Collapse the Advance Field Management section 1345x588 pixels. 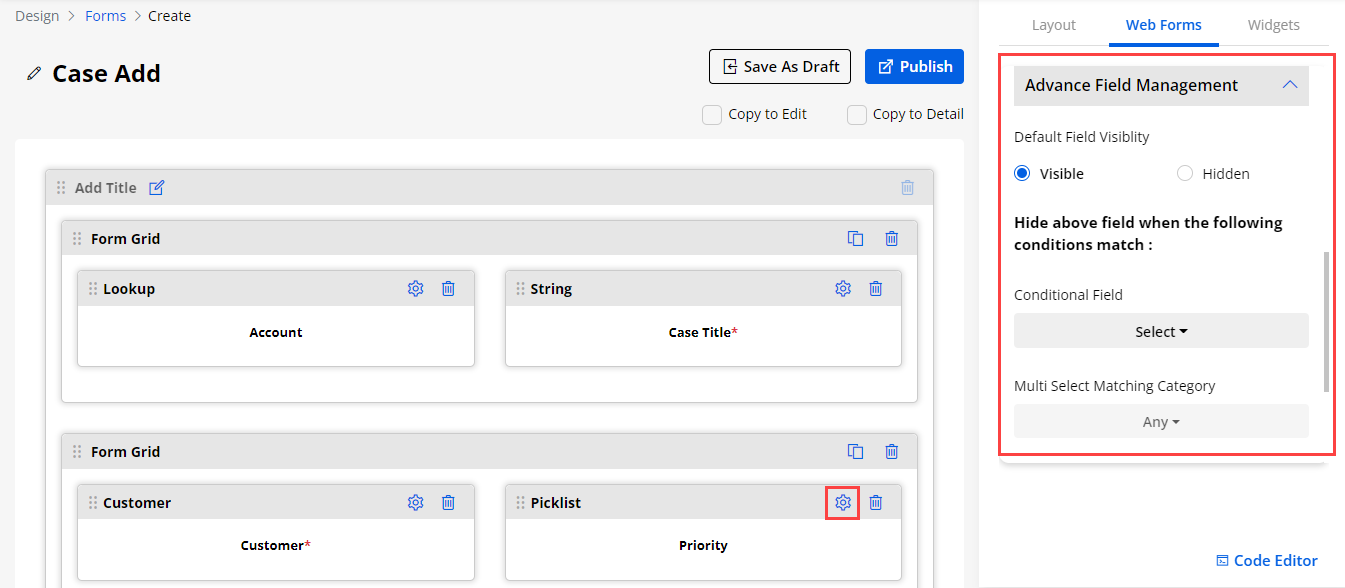click(1289, 86)
